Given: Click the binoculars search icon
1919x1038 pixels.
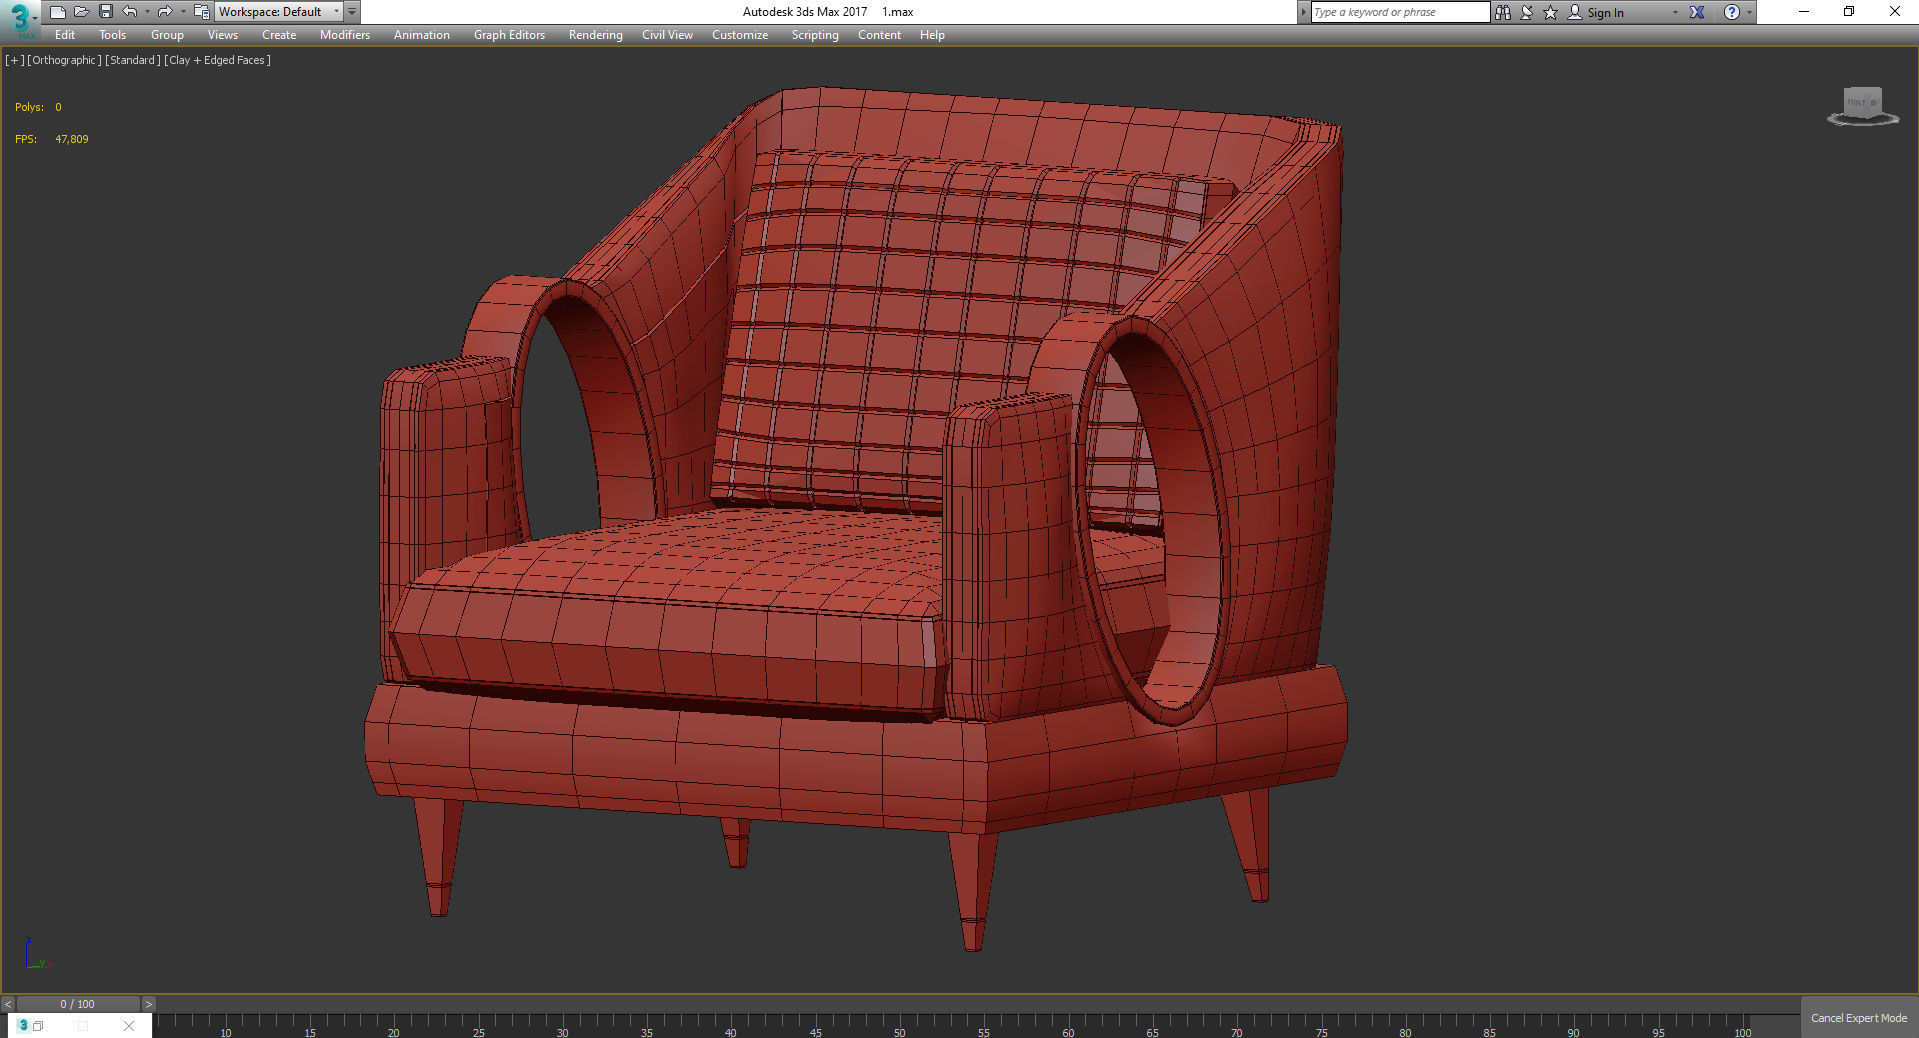Looking at the screenshot, I should tap(1502, 12).
